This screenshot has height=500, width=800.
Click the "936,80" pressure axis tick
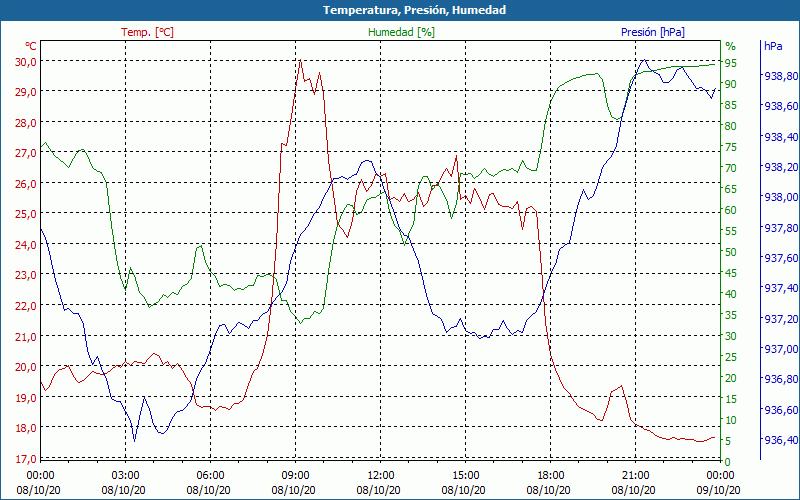[x=781, y=379]
